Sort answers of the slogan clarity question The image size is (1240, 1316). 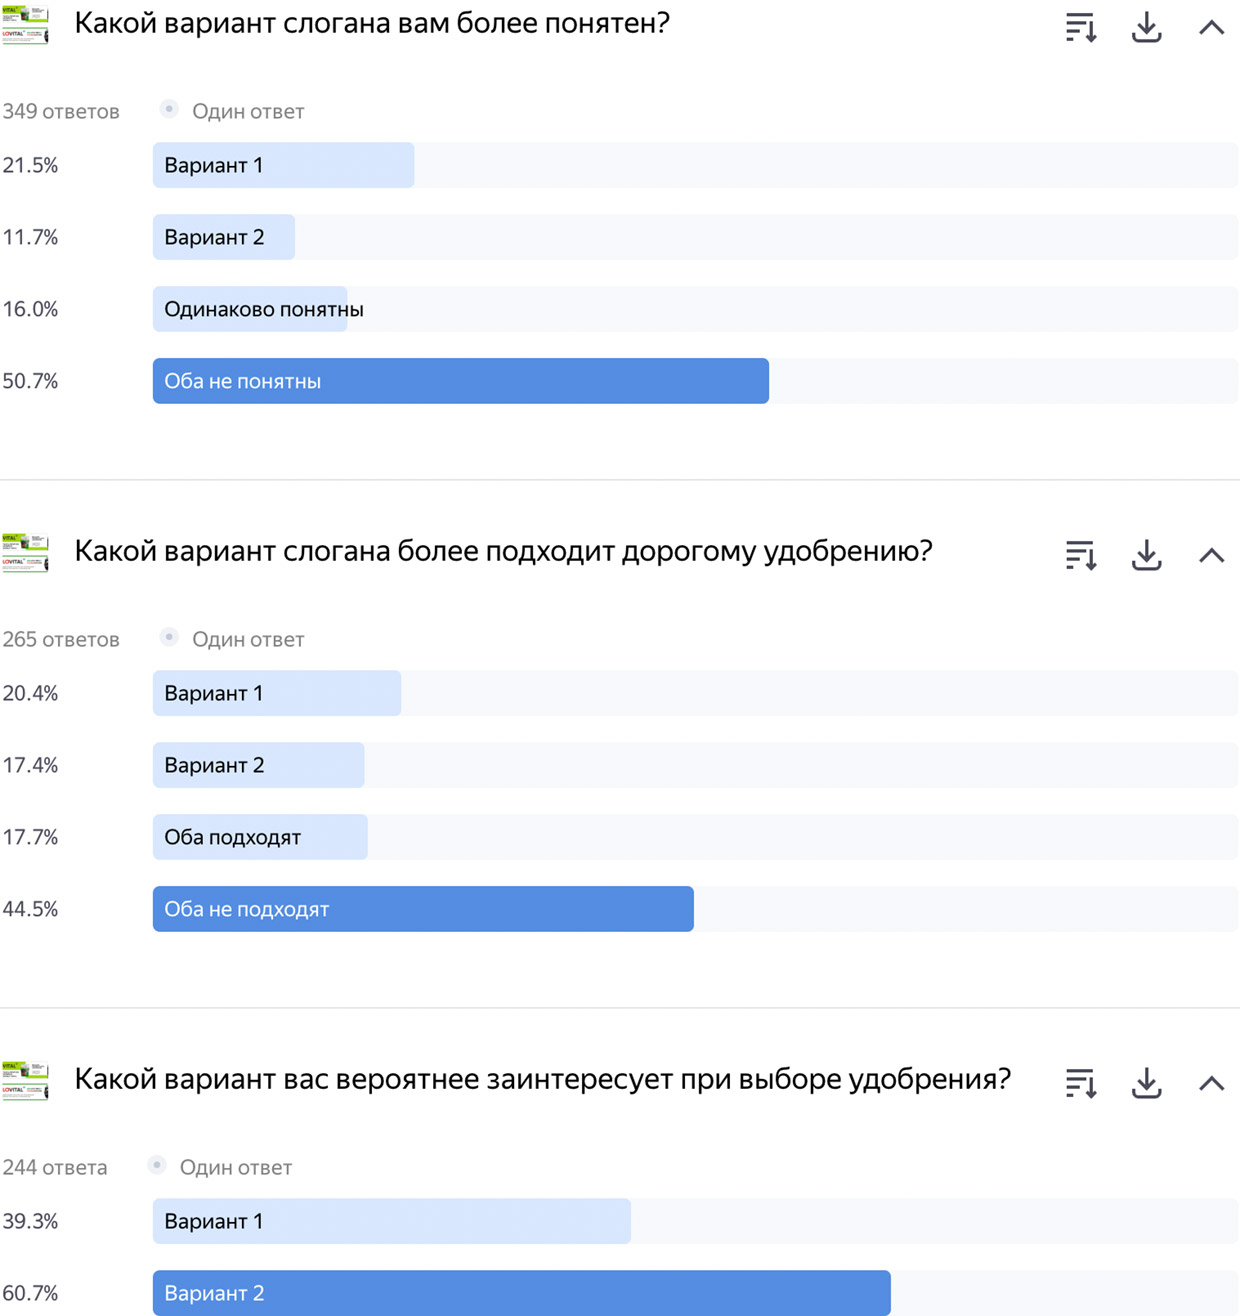click(1081, 27)
